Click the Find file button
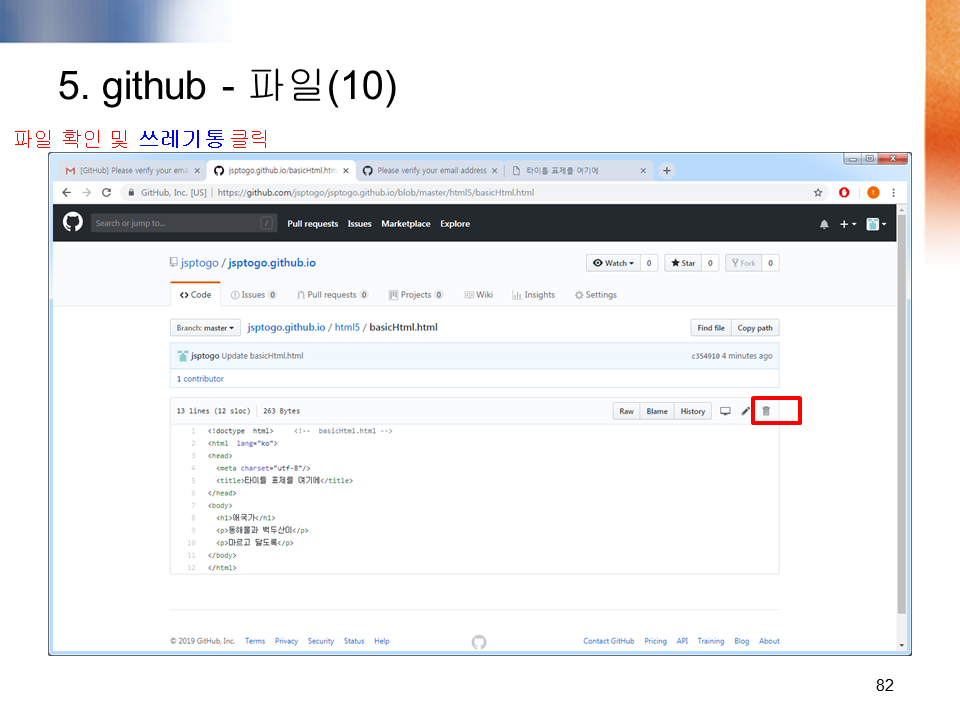 pos(711,328)
